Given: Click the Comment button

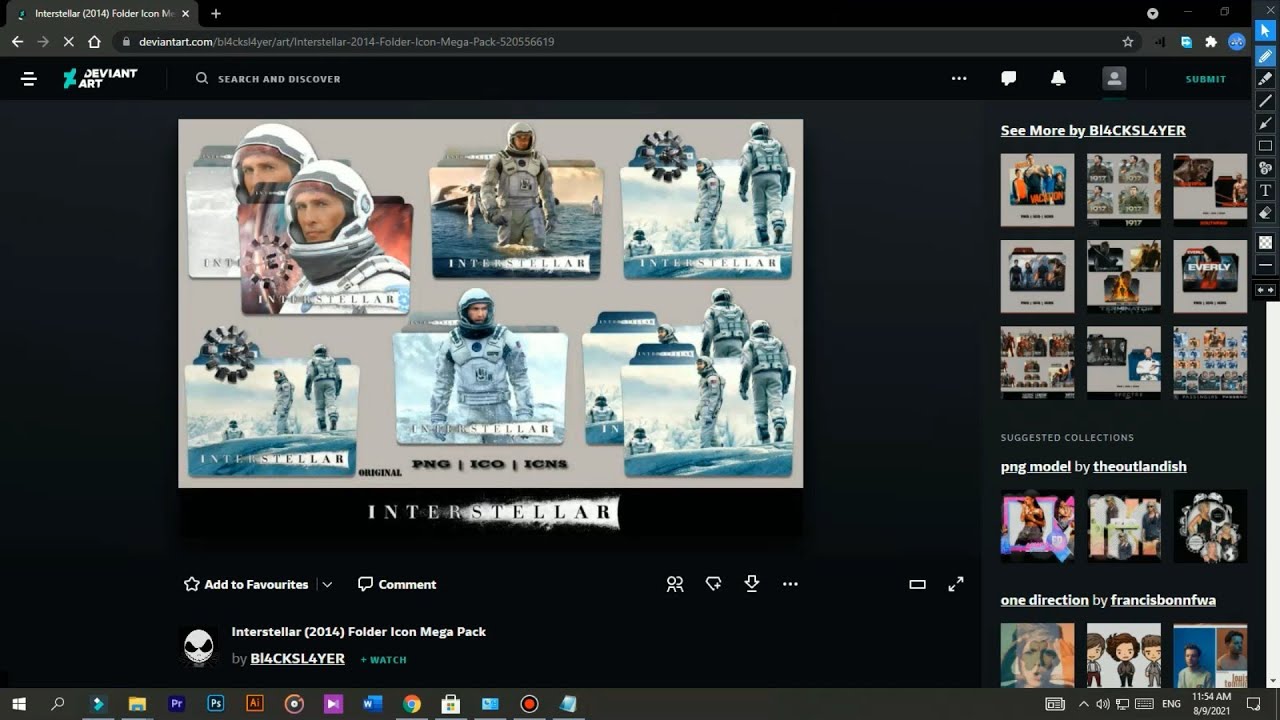Looking at the screenshot, I should (397, 584).
